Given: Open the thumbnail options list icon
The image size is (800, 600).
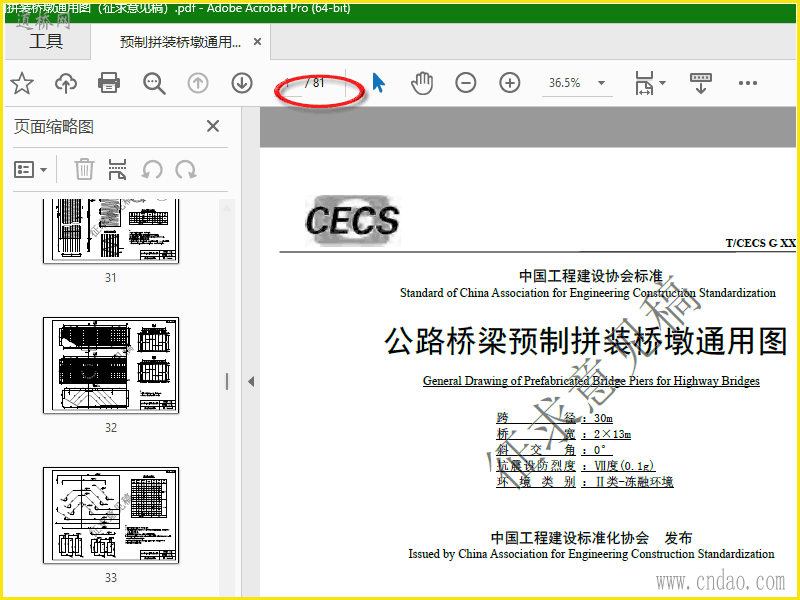Looking at the screenshot, I should point(24,169).
